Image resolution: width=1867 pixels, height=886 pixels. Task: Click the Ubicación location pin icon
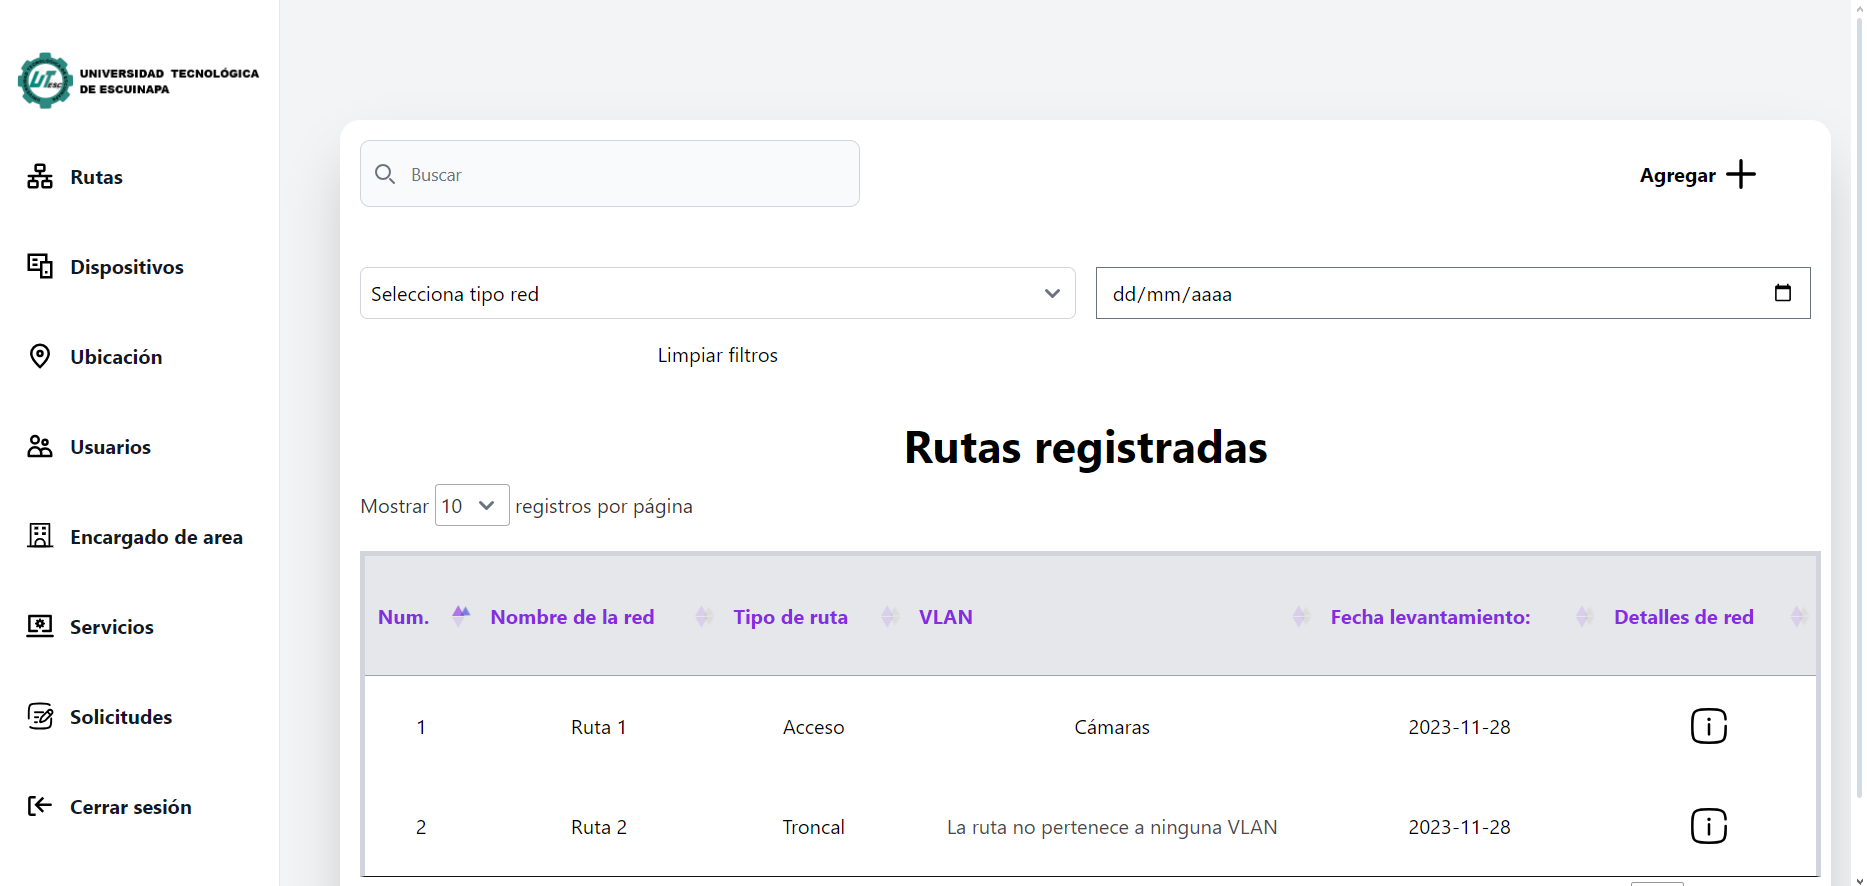(40, 356)
